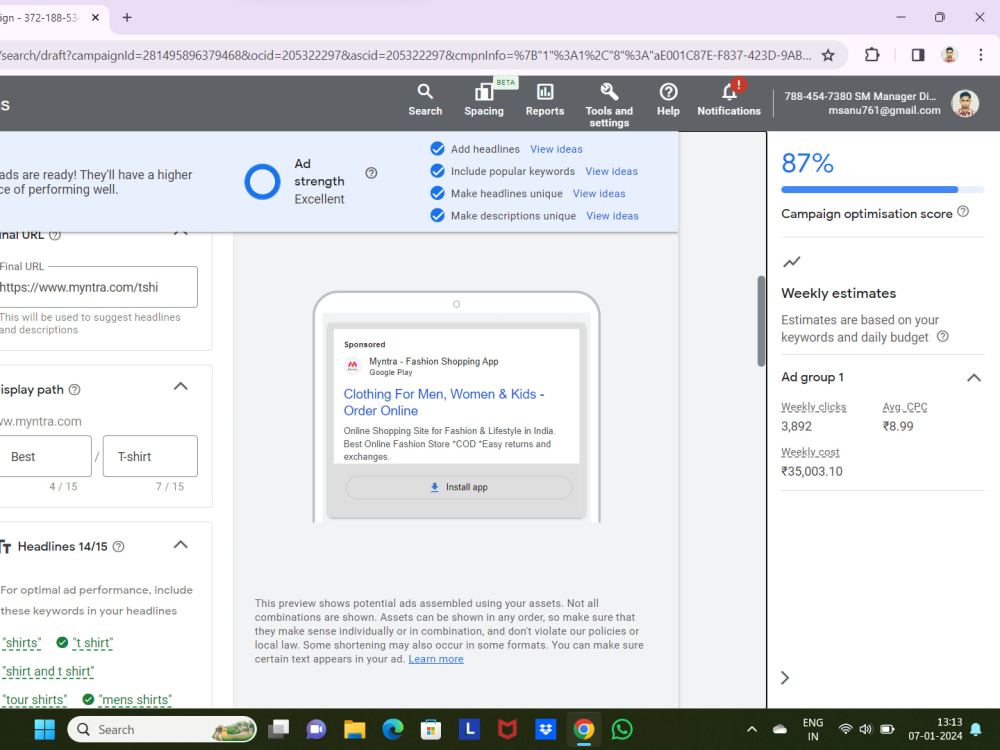Collapse the Headlines 14/15 section
This screenshot has height=750, width=1000.
(x=181, y=545)
